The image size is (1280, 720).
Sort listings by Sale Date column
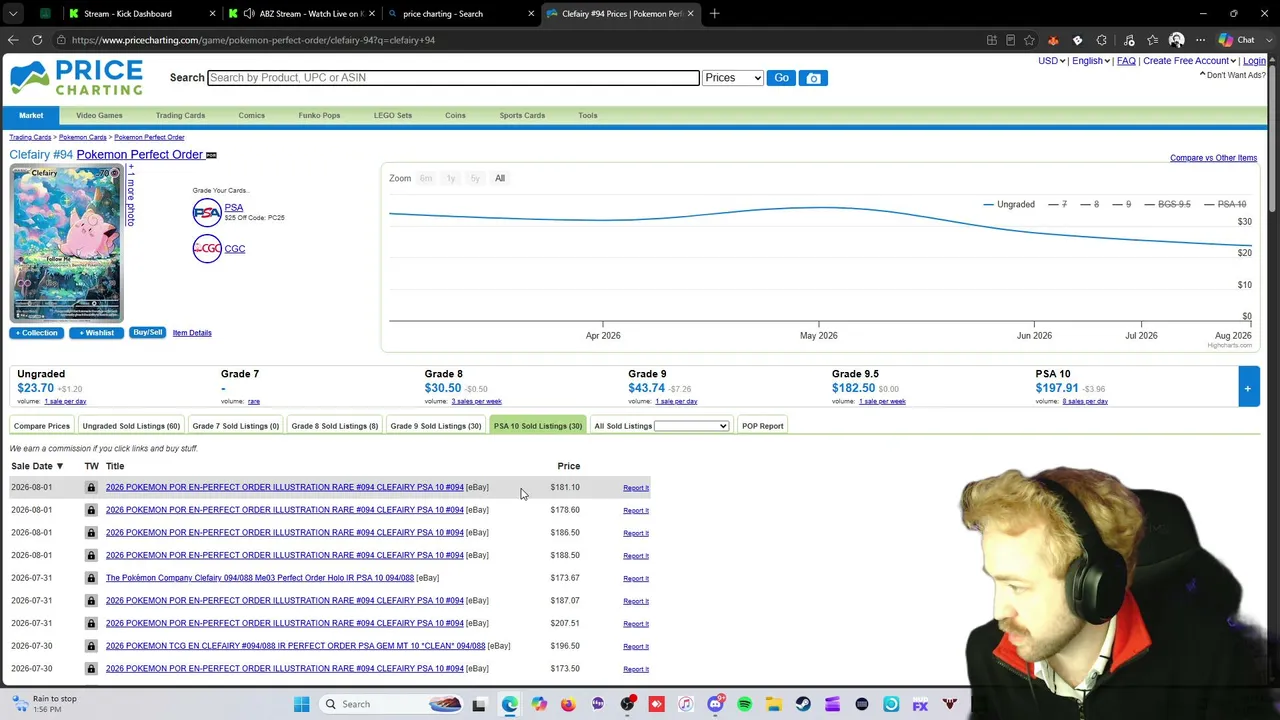click(x=37, y=466)
